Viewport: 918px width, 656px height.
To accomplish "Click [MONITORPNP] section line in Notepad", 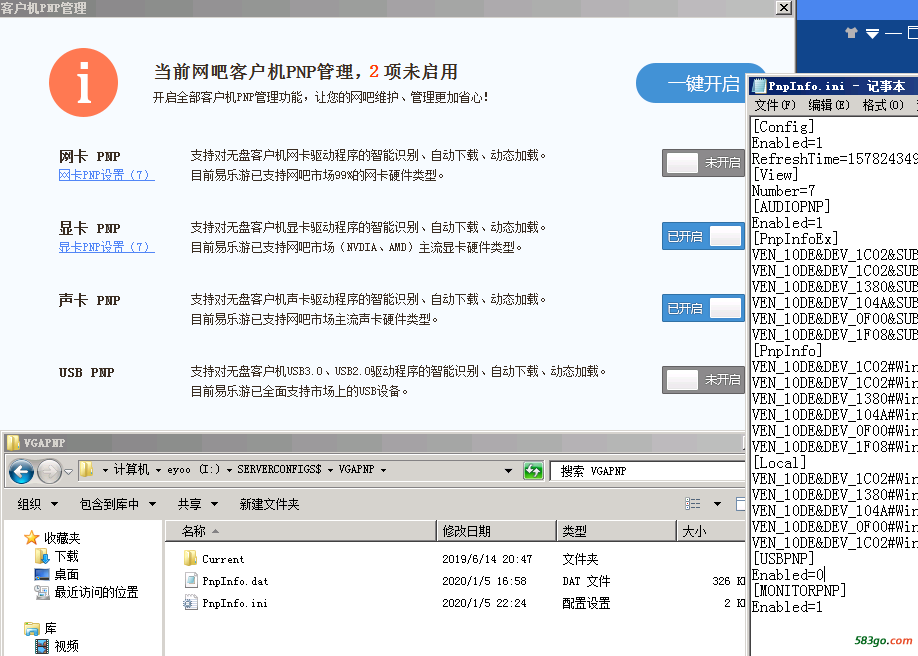I will coord(799,590).
